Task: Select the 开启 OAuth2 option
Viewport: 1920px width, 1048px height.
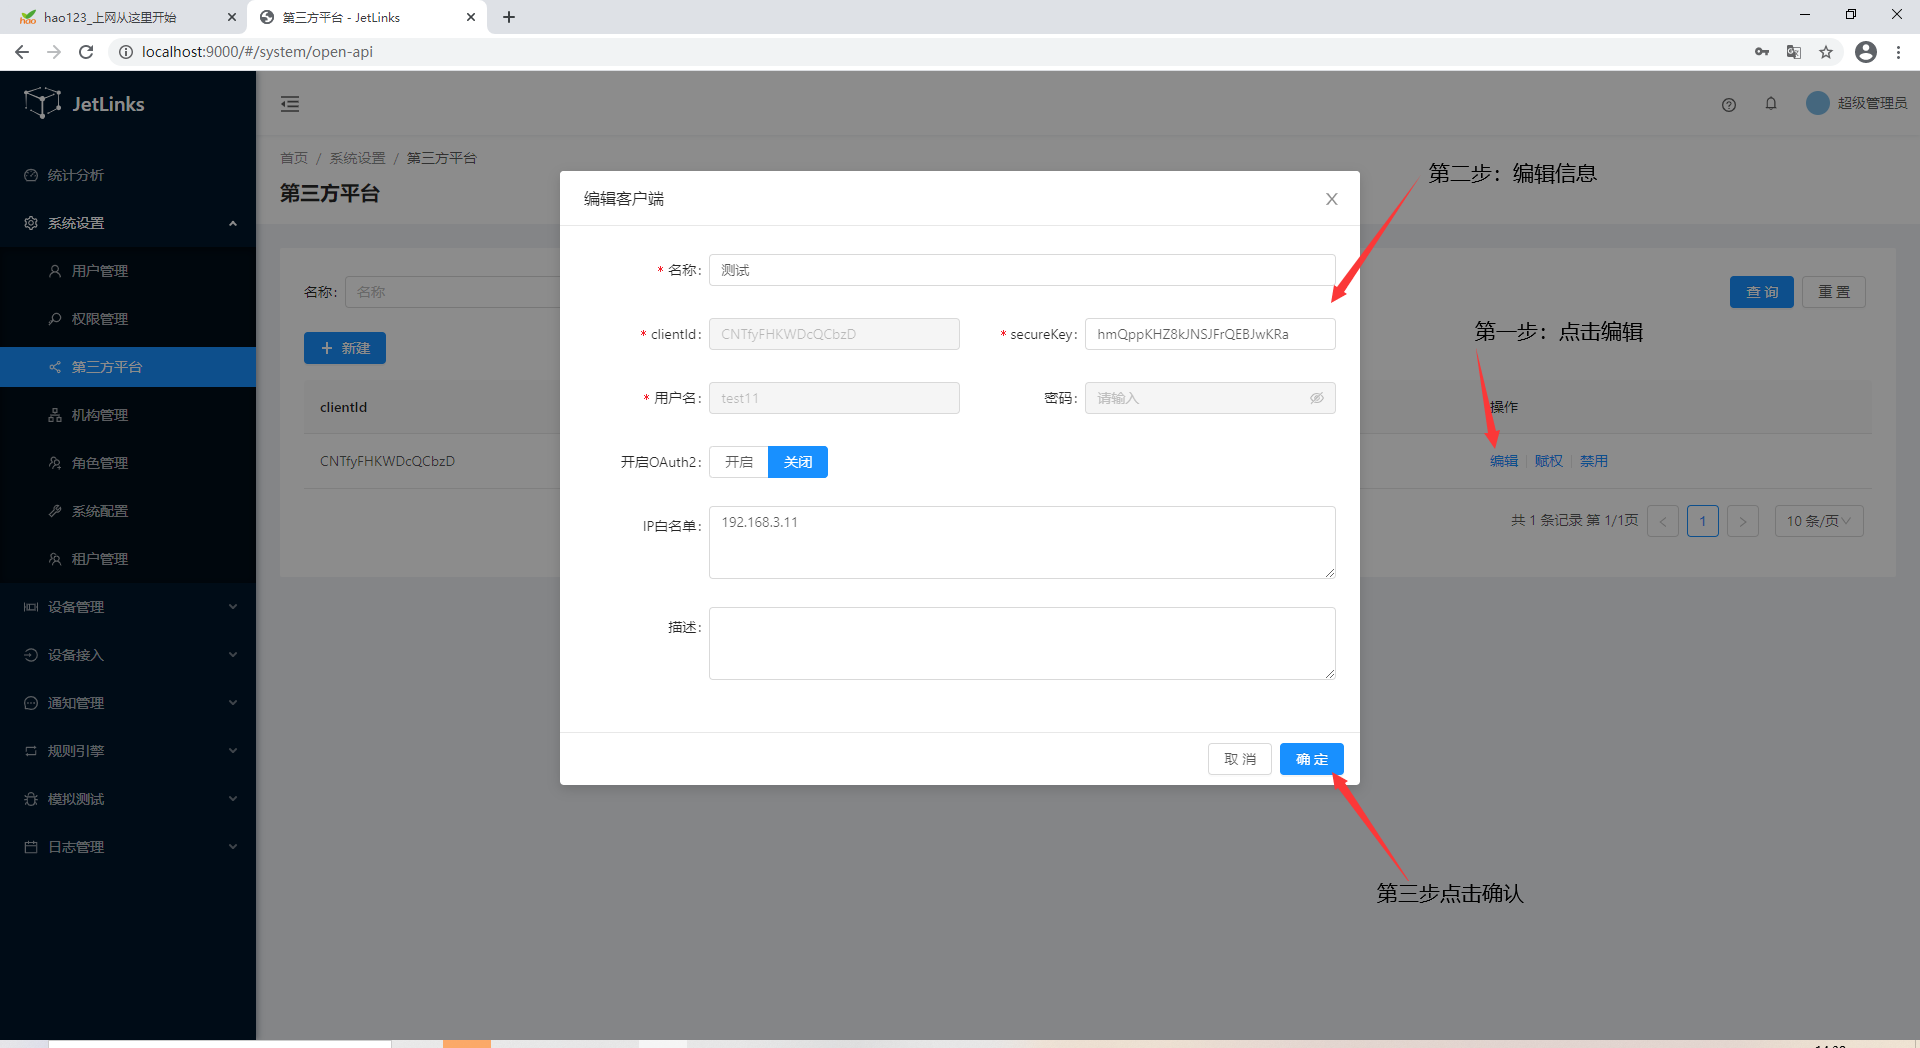Action: 739,462
